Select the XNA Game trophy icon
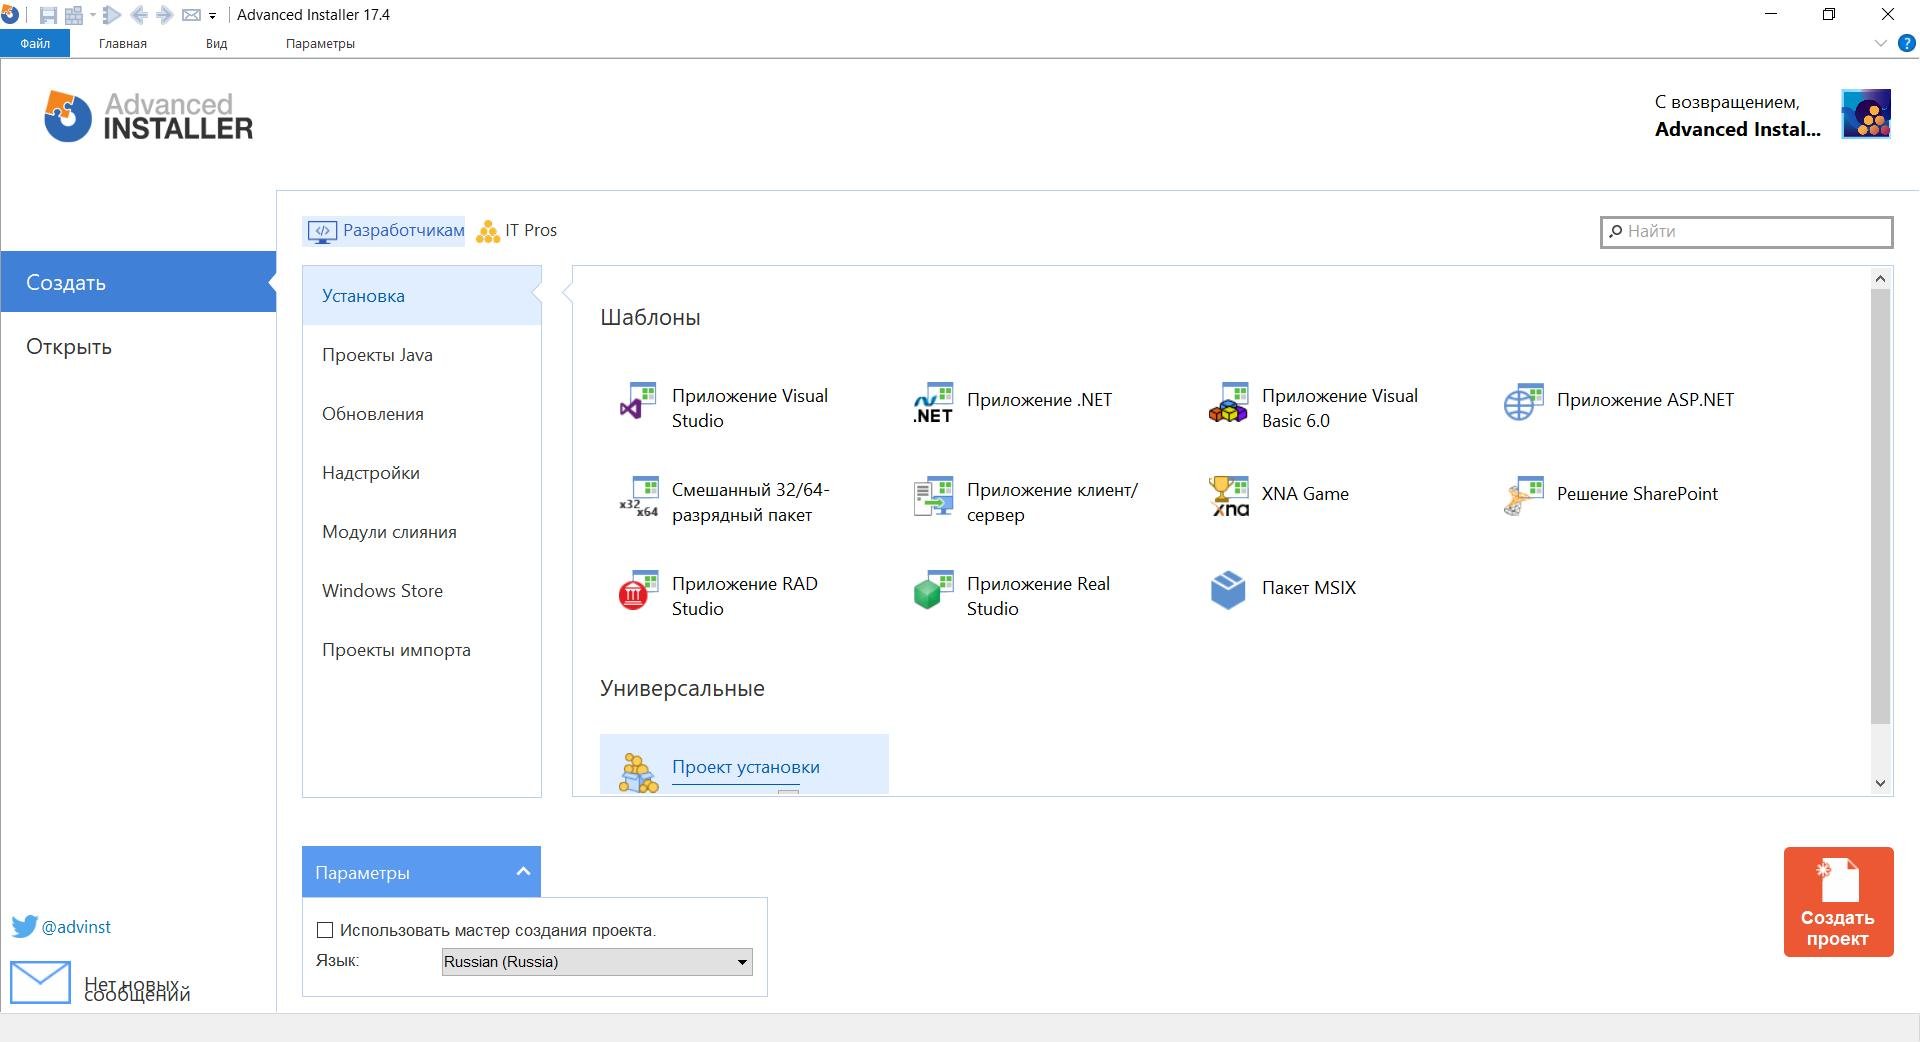The width and height of the screenshot is (1920, 1042). [1228, 495]
